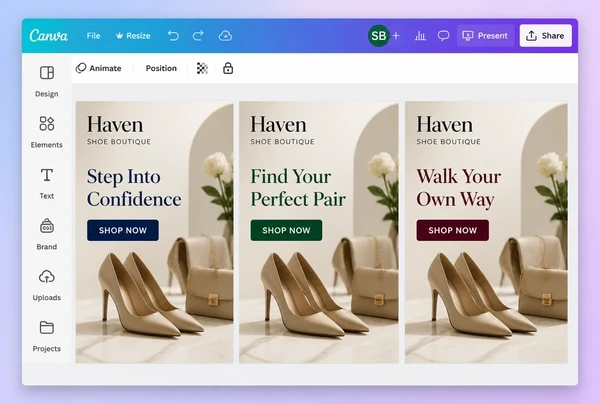Open the SB user avatar
Image resolution: width=600 pixels, height=404 pixels.
(x=378, y=36)
